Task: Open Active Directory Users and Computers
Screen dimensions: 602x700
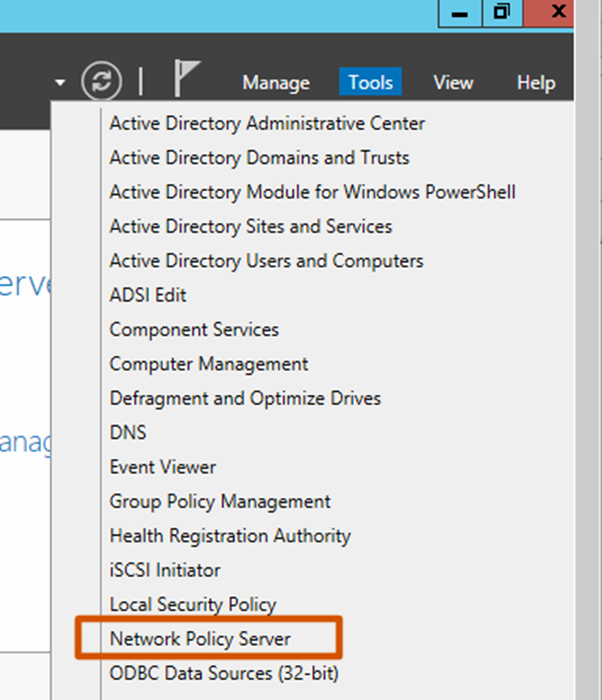Action: [x=266, y=261]
